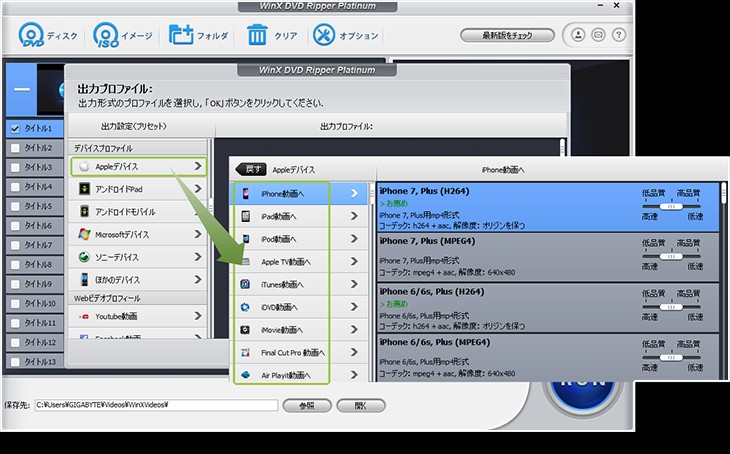Select iPhone 6/6s, Plus (MPEG4) profile

click(x=548, y=357)
